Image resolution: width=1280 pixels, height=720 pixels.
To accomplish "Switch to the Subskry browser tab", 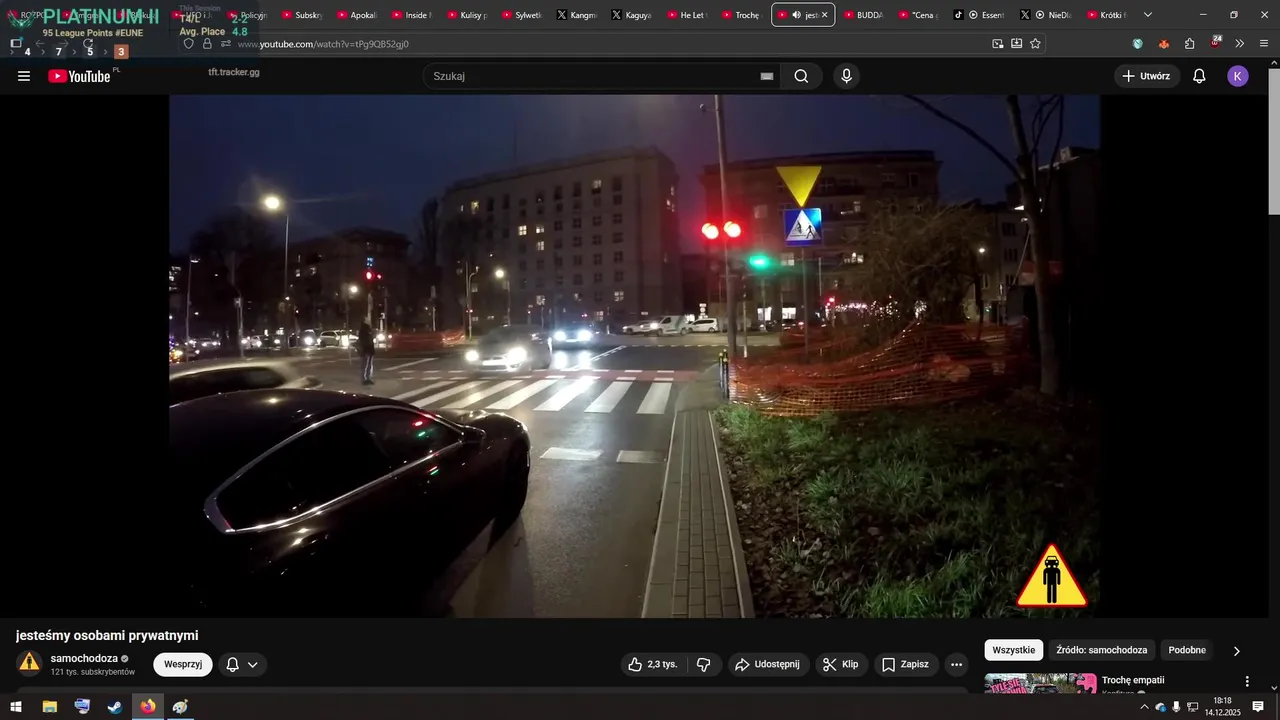I will 301,15.
